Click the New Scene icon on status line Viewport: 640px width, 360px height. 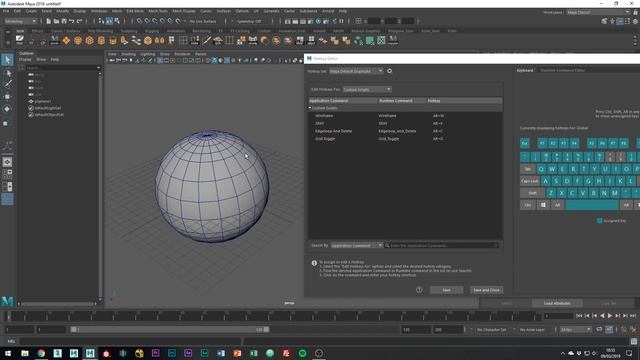coord(49,21)
